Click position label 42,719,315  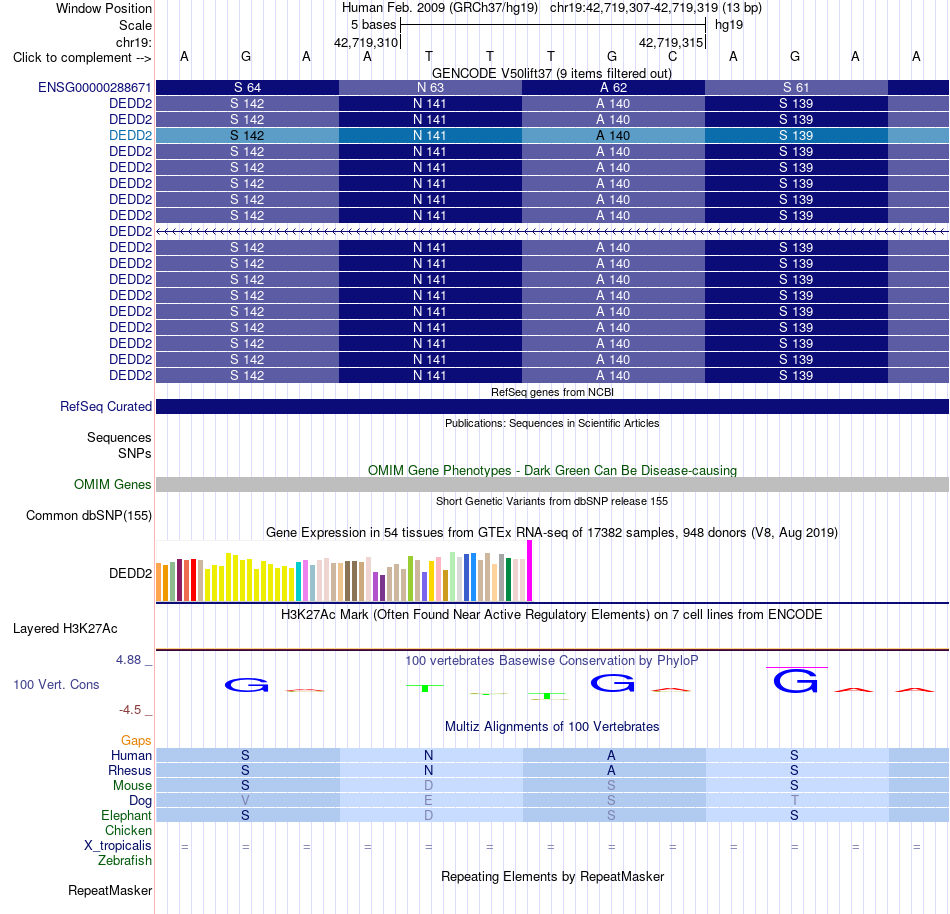click(671, 42)
